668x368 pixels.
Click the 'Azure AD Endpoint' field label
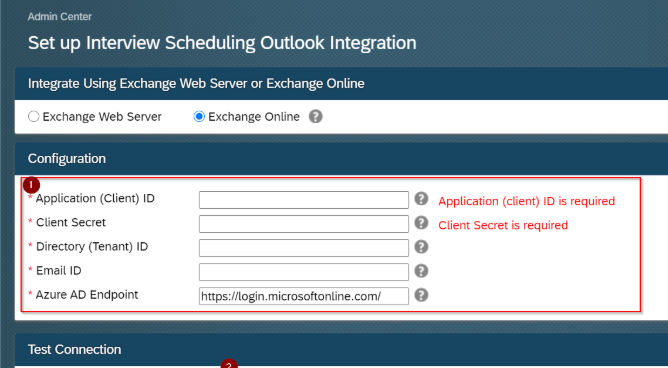tap(87, 295)
